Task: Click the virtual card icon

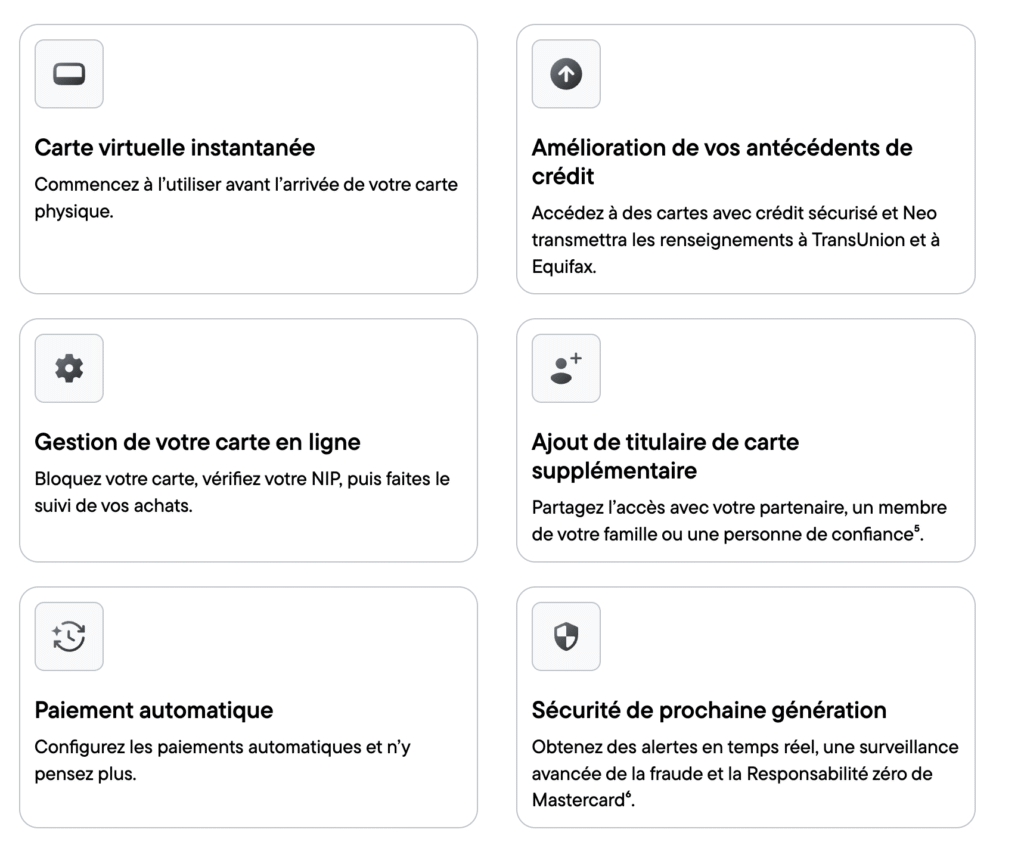Action: tap(69, 74)
